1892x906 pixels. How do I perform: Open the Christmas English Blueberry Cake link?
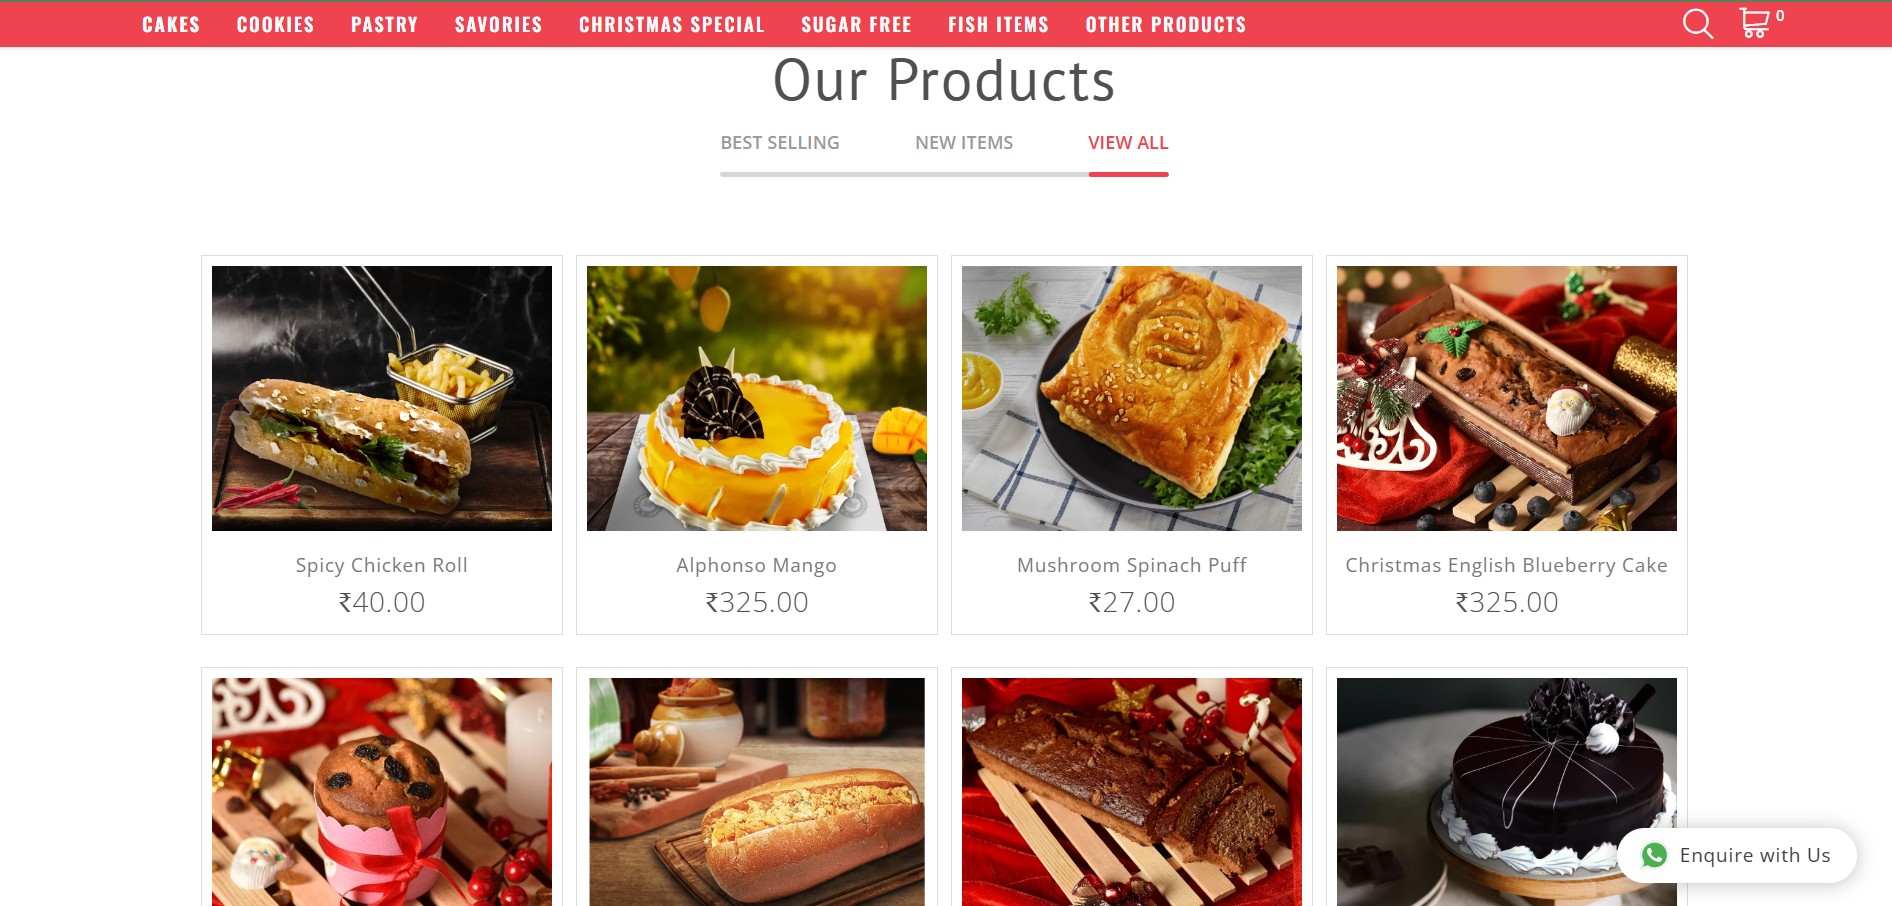(1506, 565)
